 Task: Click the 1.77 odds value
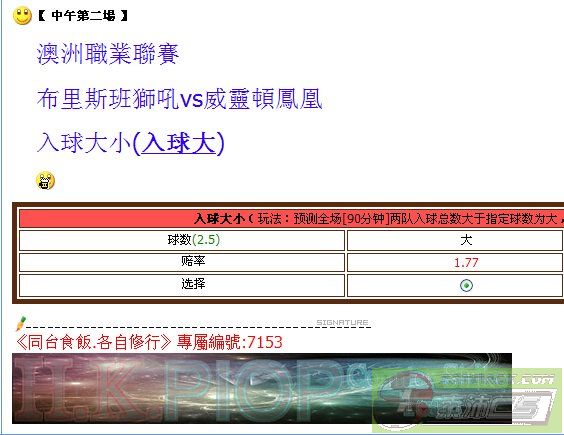[x=466, y=263]
